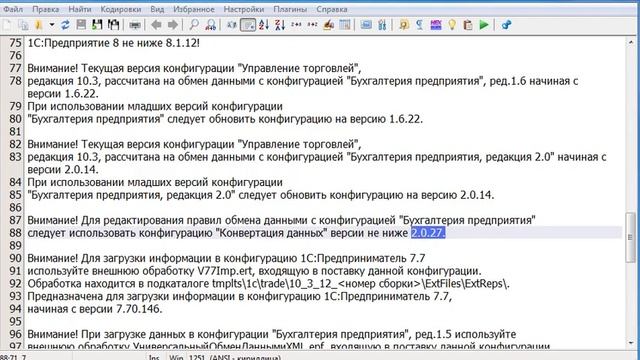Click line number 75 in the margin

click(x=16, y=43)
